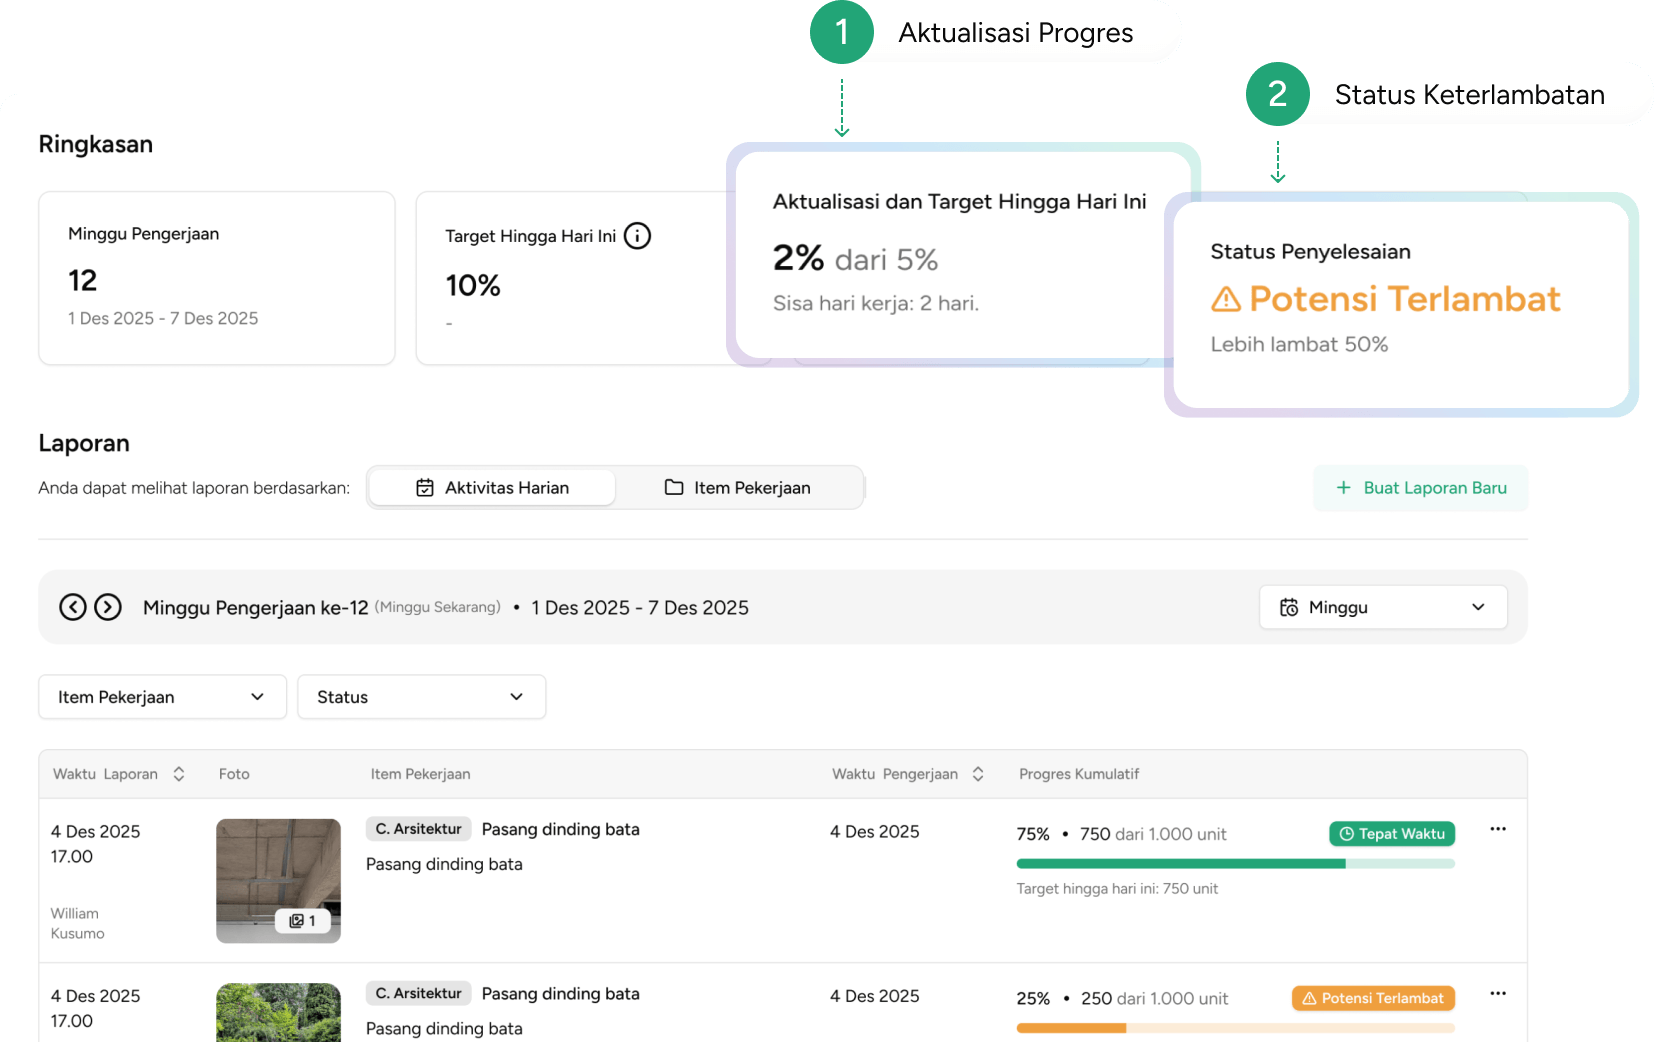Click 'Lebih lambat 50%' text
The height and width of the screenshot is (1042, 1654).
1299,344
